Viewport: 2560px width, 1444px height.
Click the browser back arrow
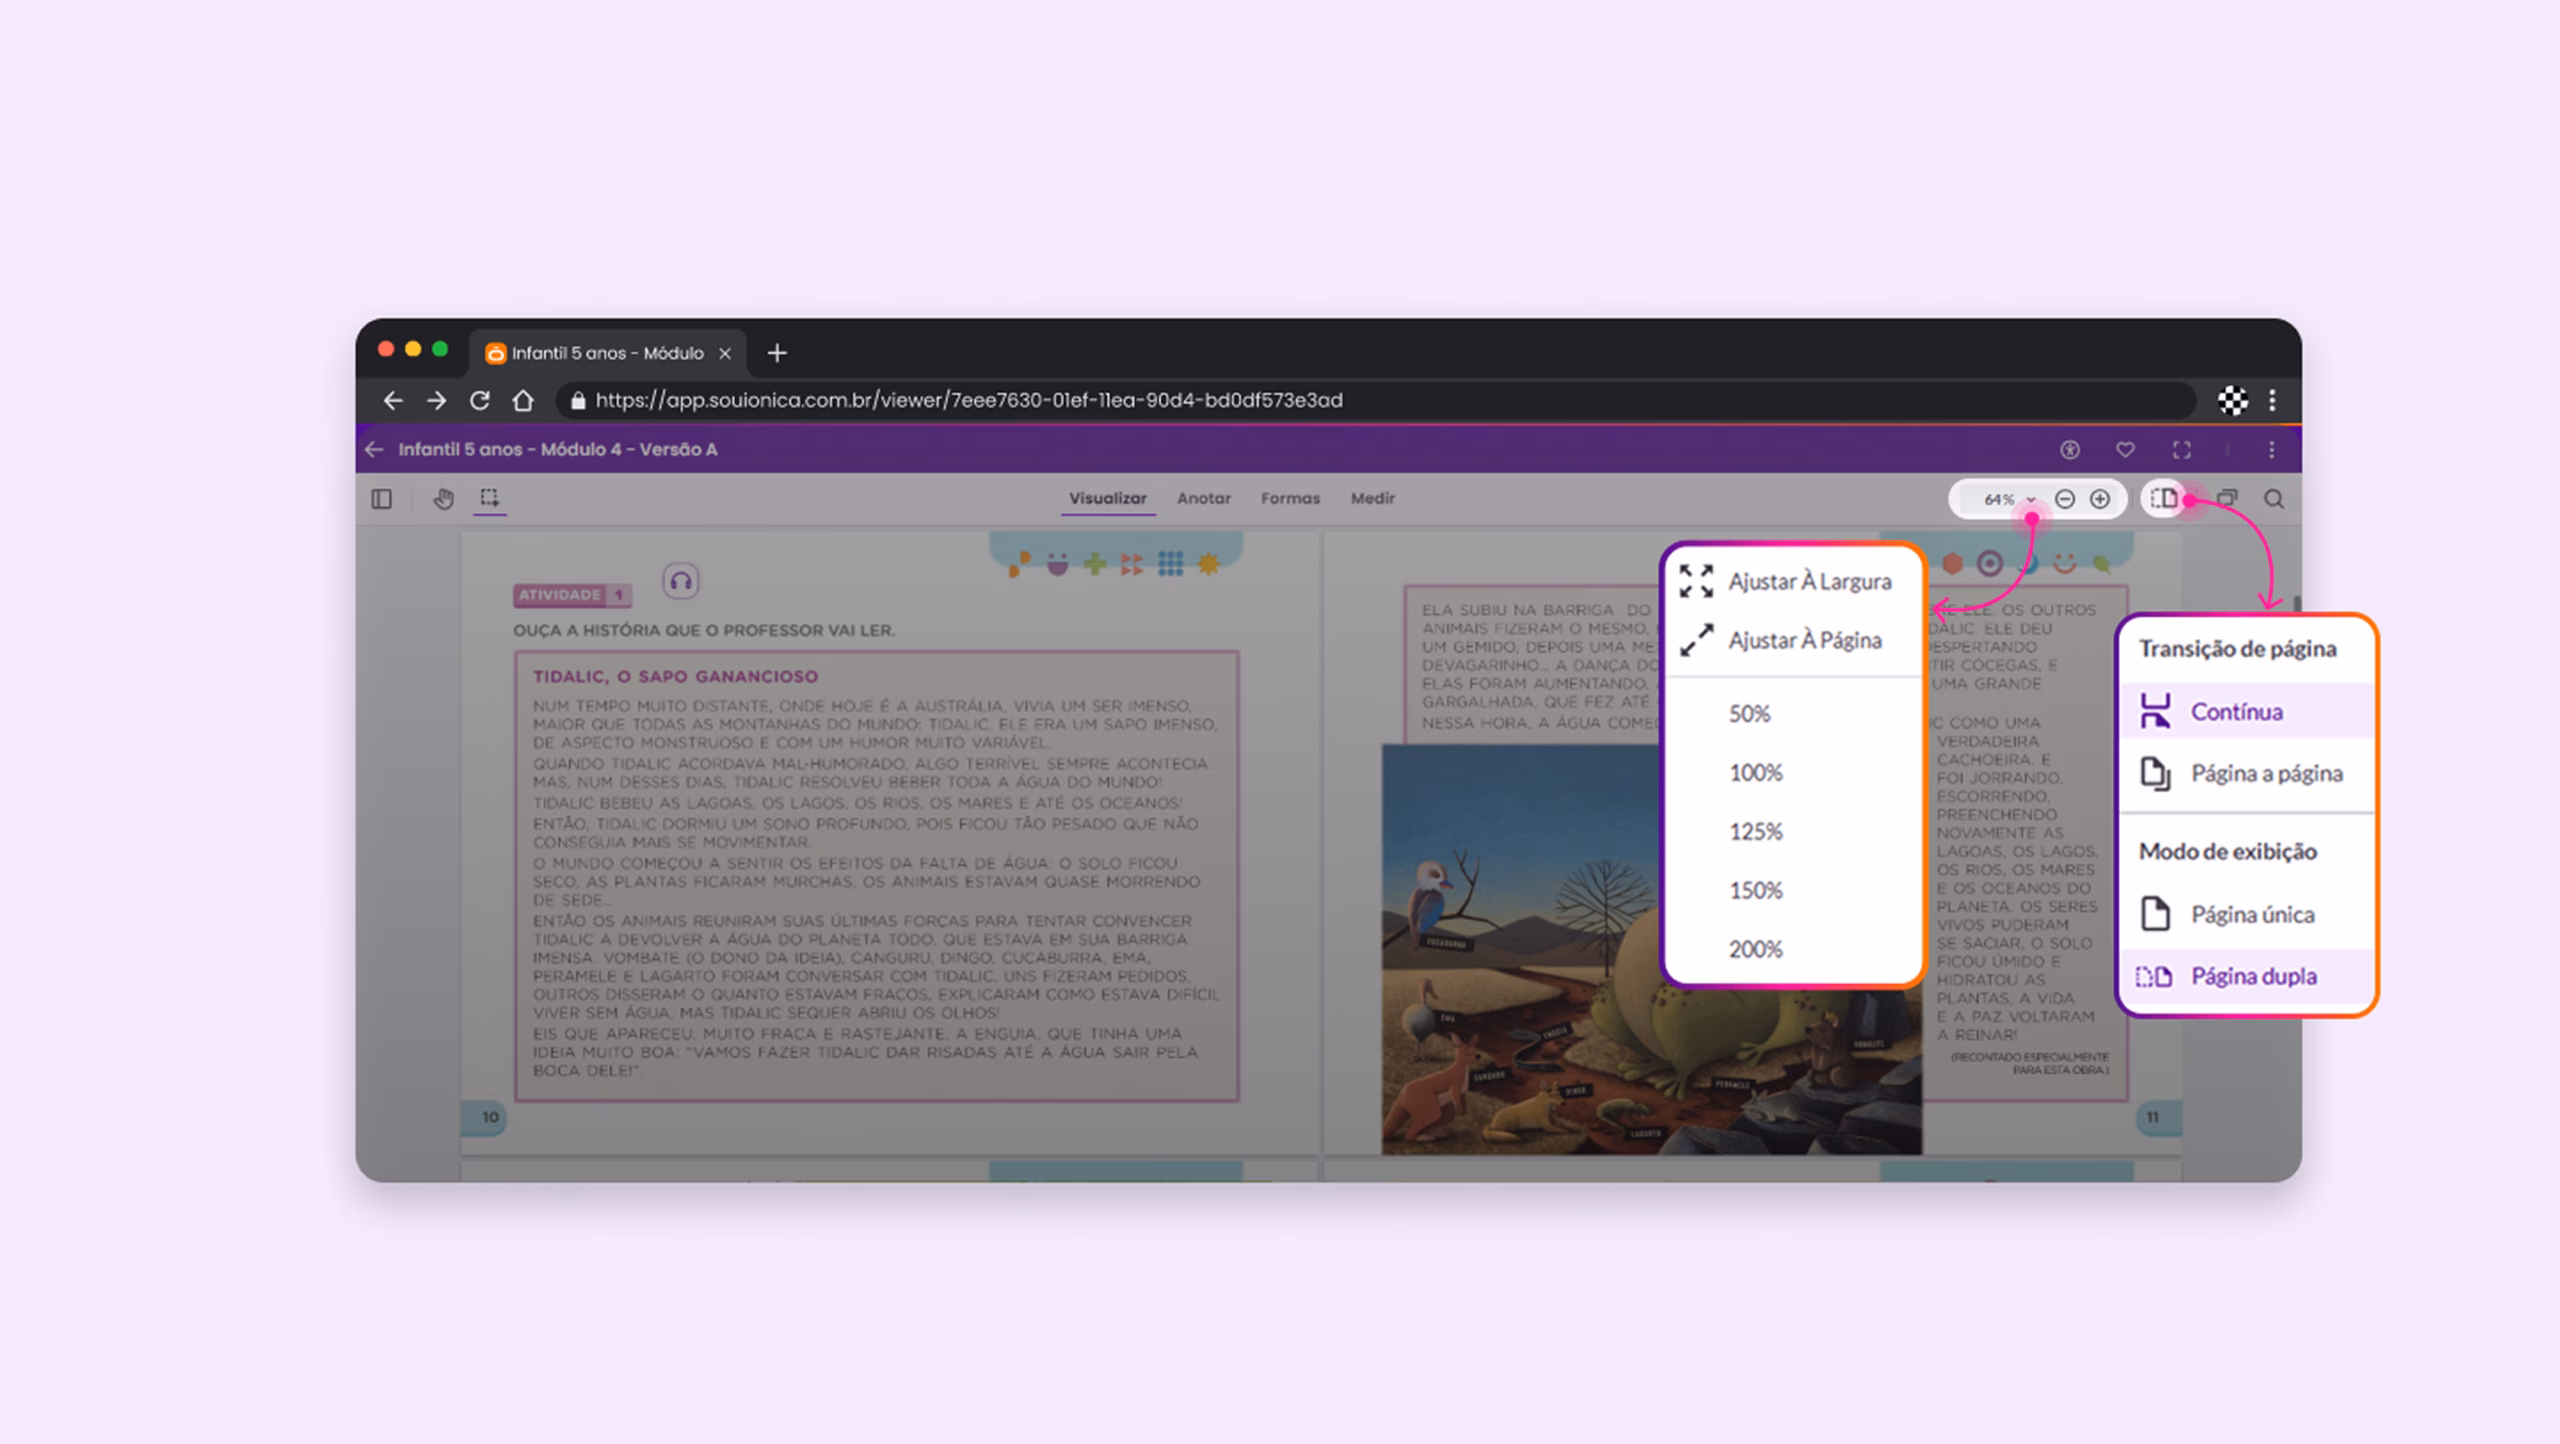click(x=393, y=401)
